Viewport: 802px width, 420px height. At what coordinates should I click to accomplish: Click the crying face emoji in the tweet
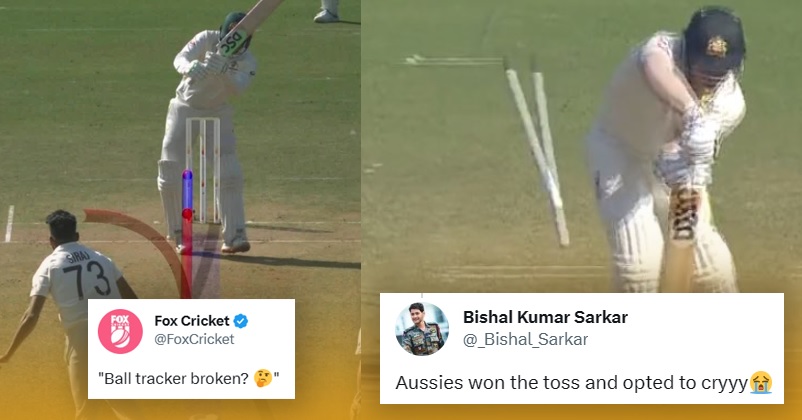(761, 383)
